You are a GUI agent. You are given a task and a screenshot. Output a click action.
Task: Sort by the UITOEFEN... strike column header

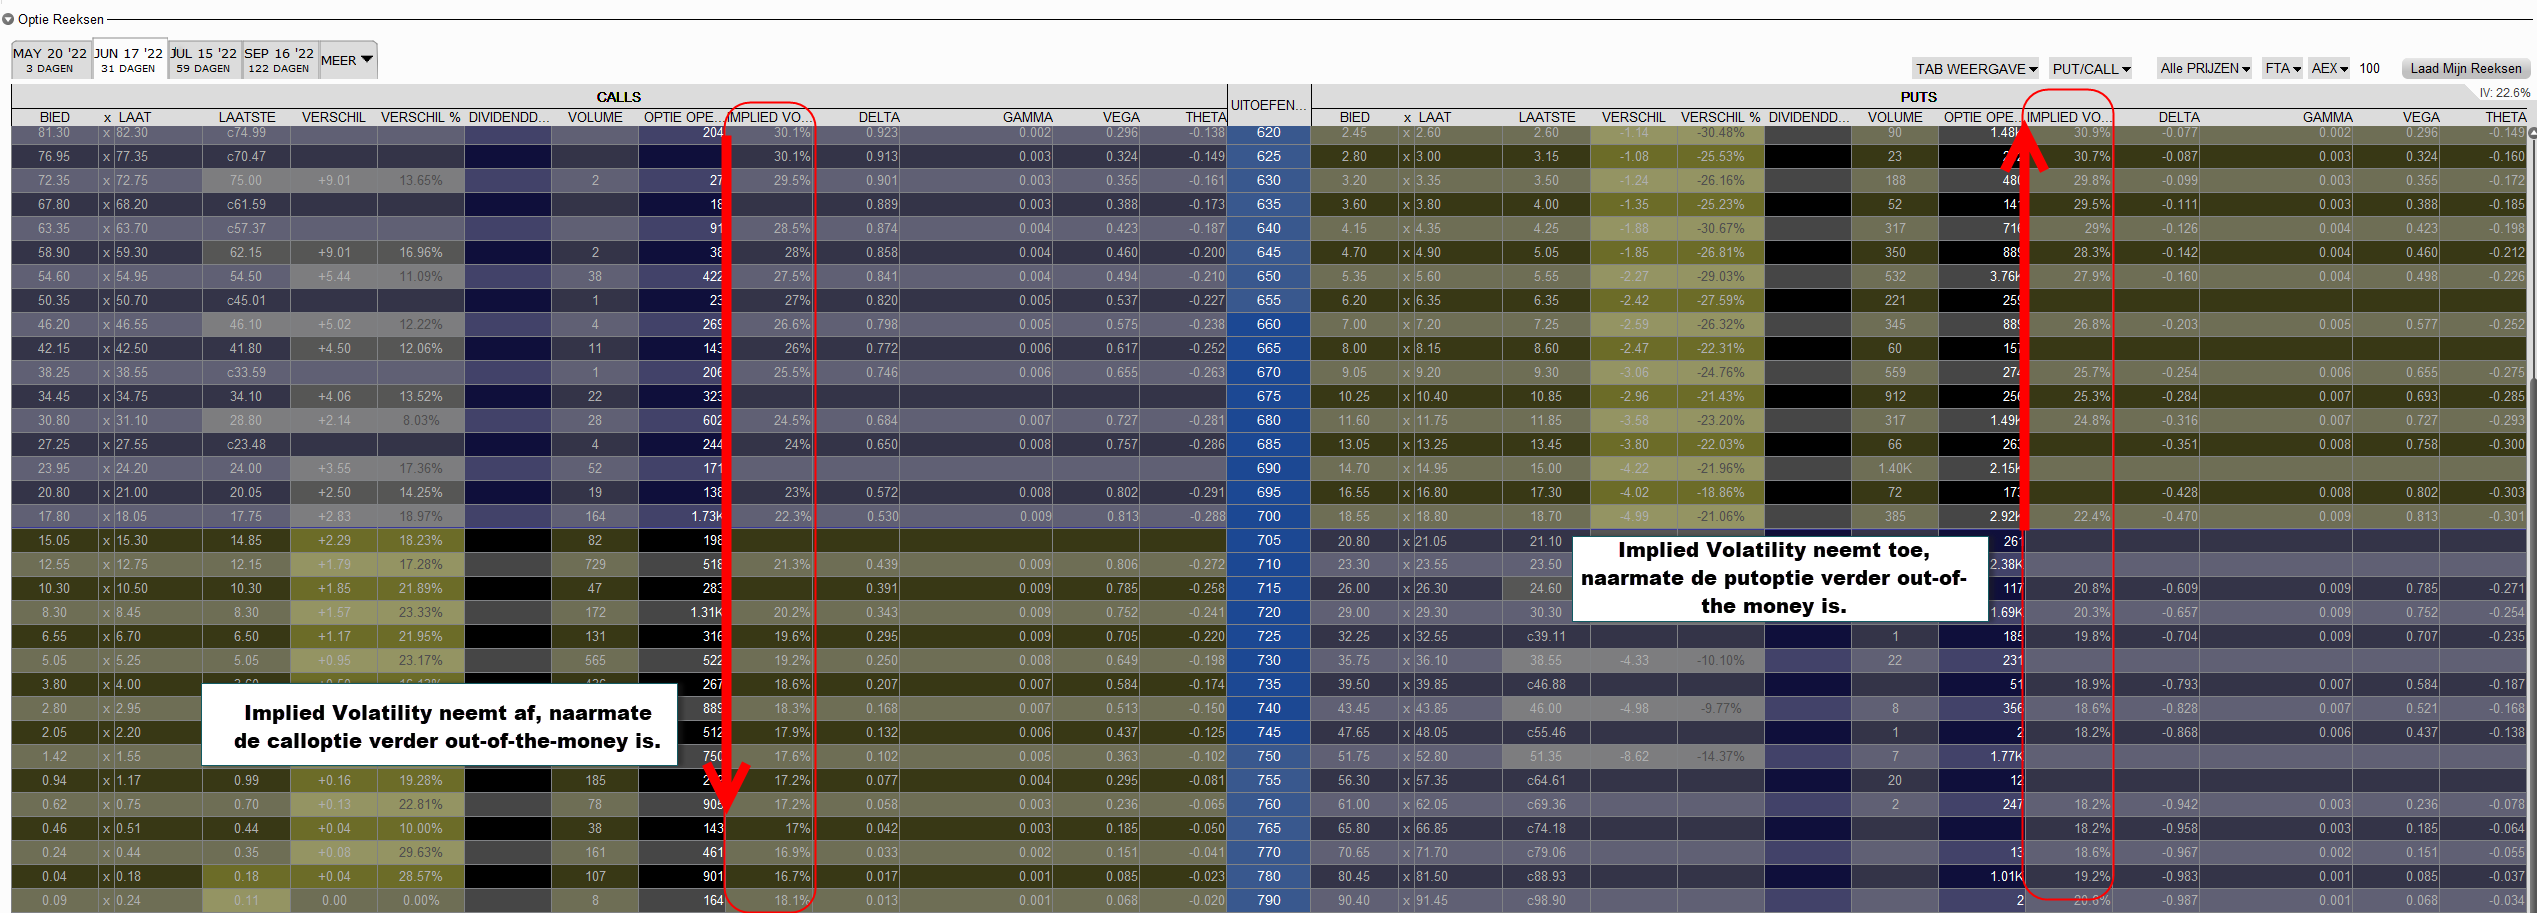click(1268, 105)
